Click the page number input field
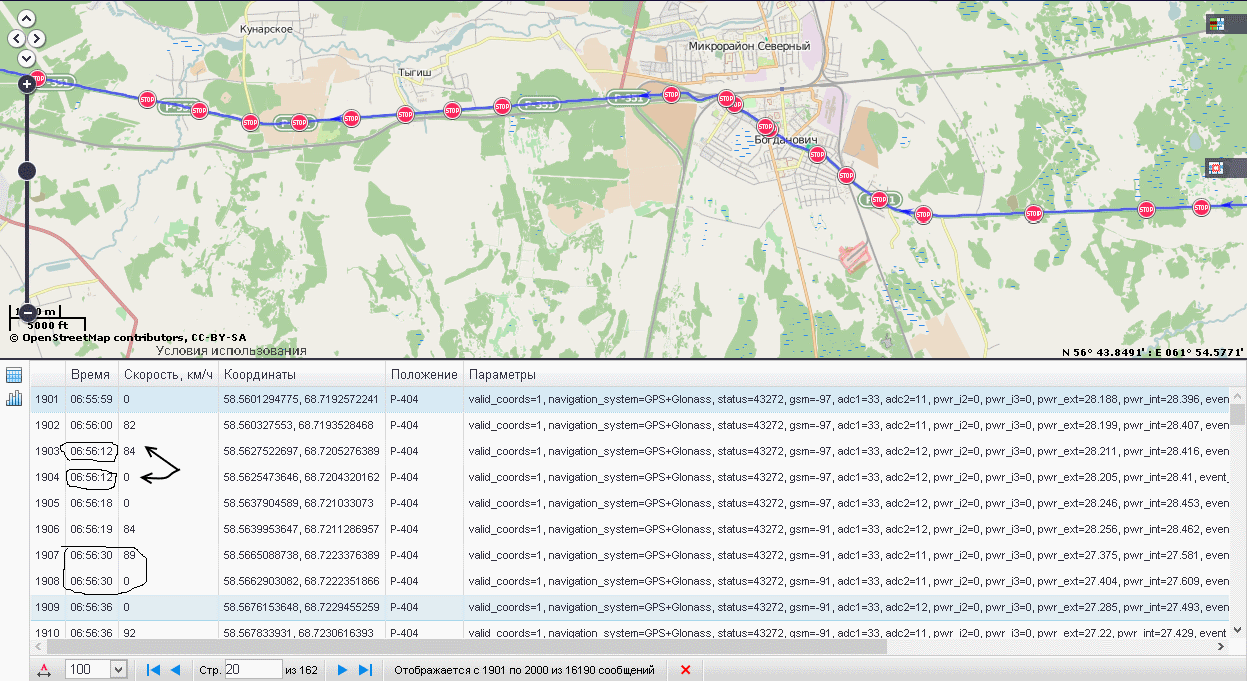Viewport: 1247px width, 681px height. tap(253, 669)
